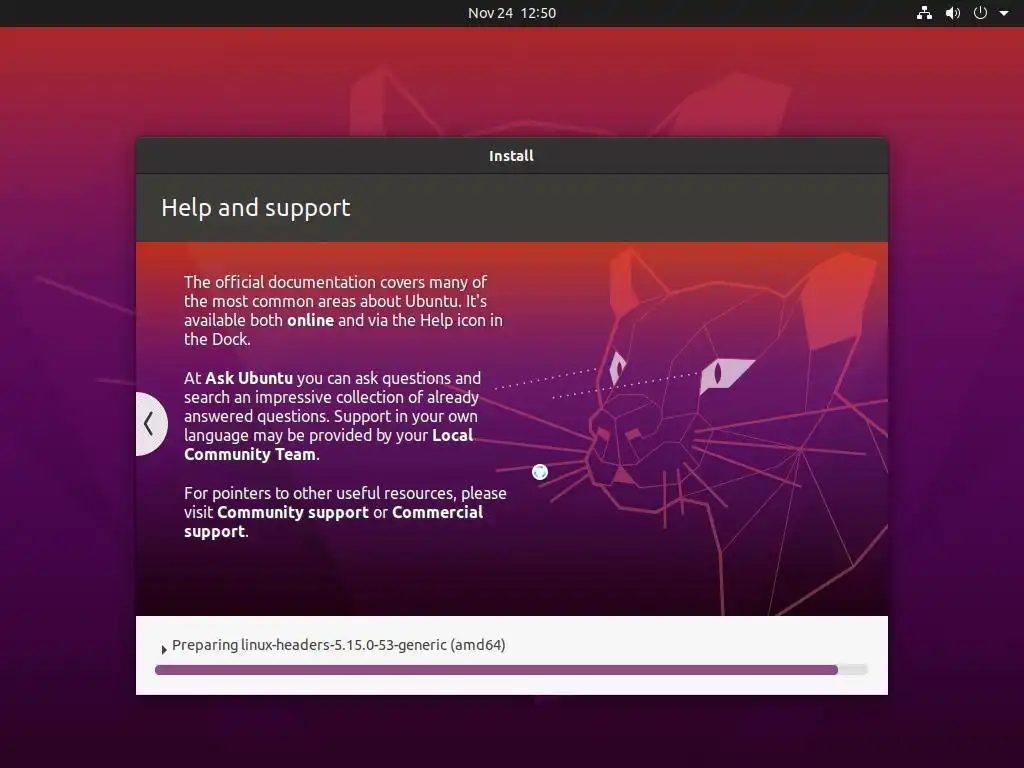This screenshot has height=768, width=1024.
Task: Visit the 'Community support' link
Action: [293, 512]
